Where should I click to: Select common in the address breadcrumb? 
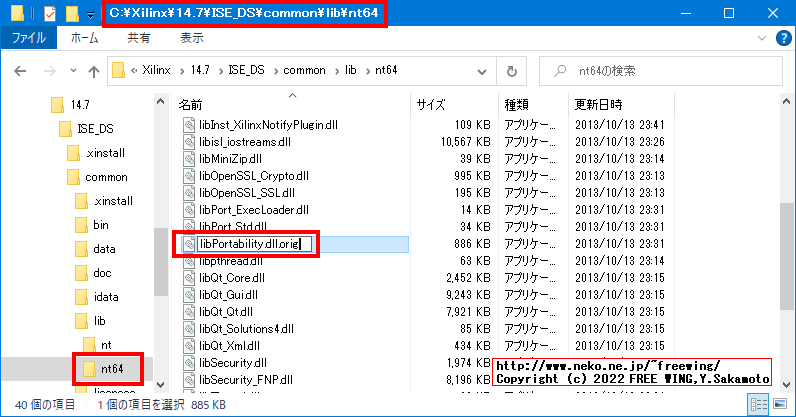coord(304,70)
